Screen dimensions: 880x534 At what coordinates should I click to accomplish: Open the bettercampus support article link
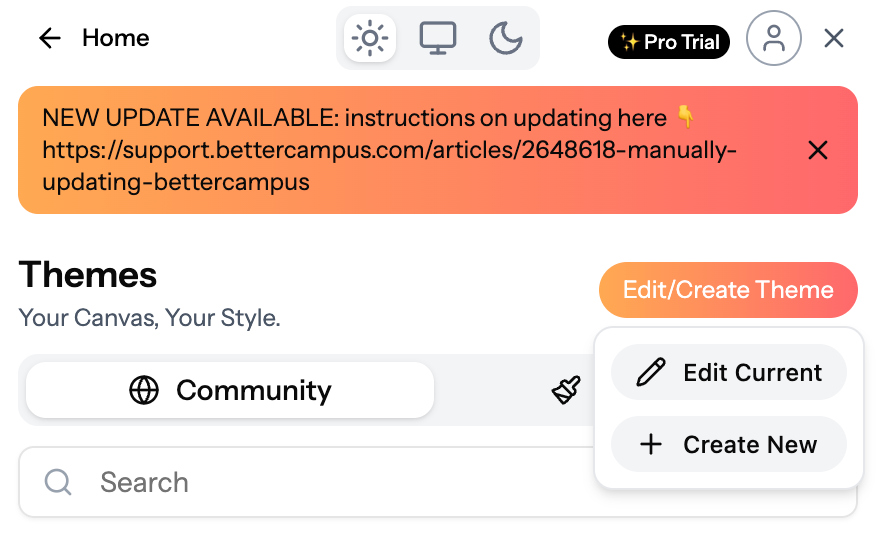coord(389,166)
